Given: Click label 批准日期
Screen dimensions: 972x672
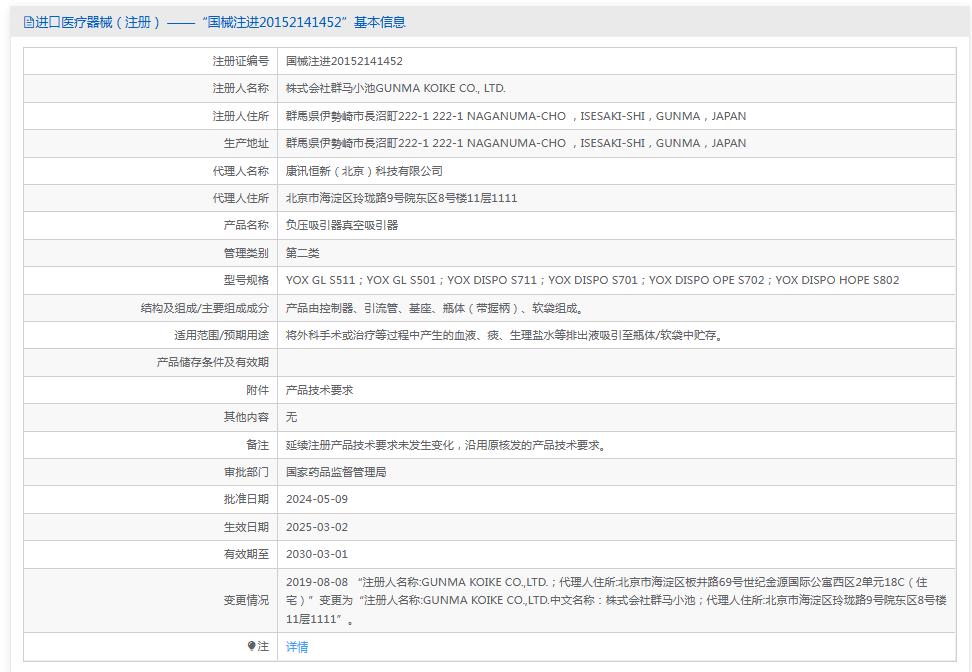Looking at the screenshot, I should click(x=246, y=499).
